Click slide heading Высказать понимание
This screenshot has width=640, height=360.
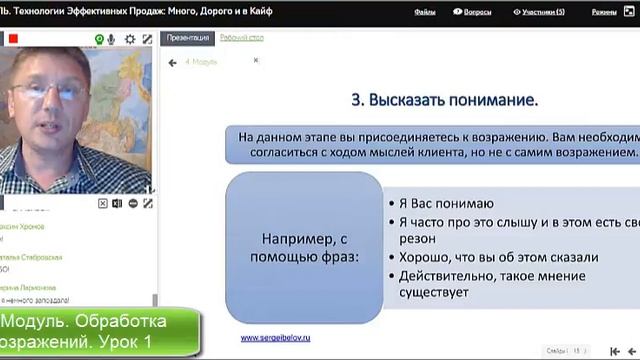pos(445,100)
